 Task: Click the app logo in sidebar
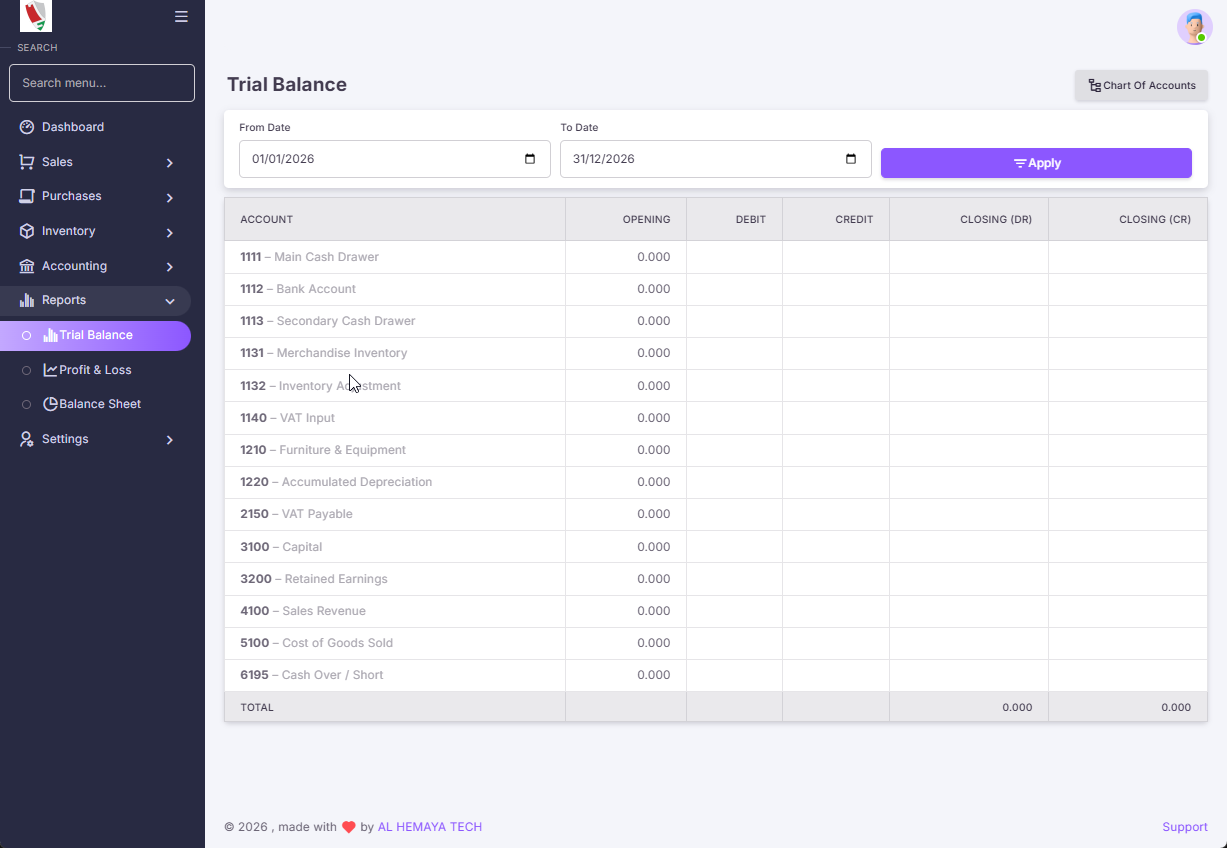36,16
